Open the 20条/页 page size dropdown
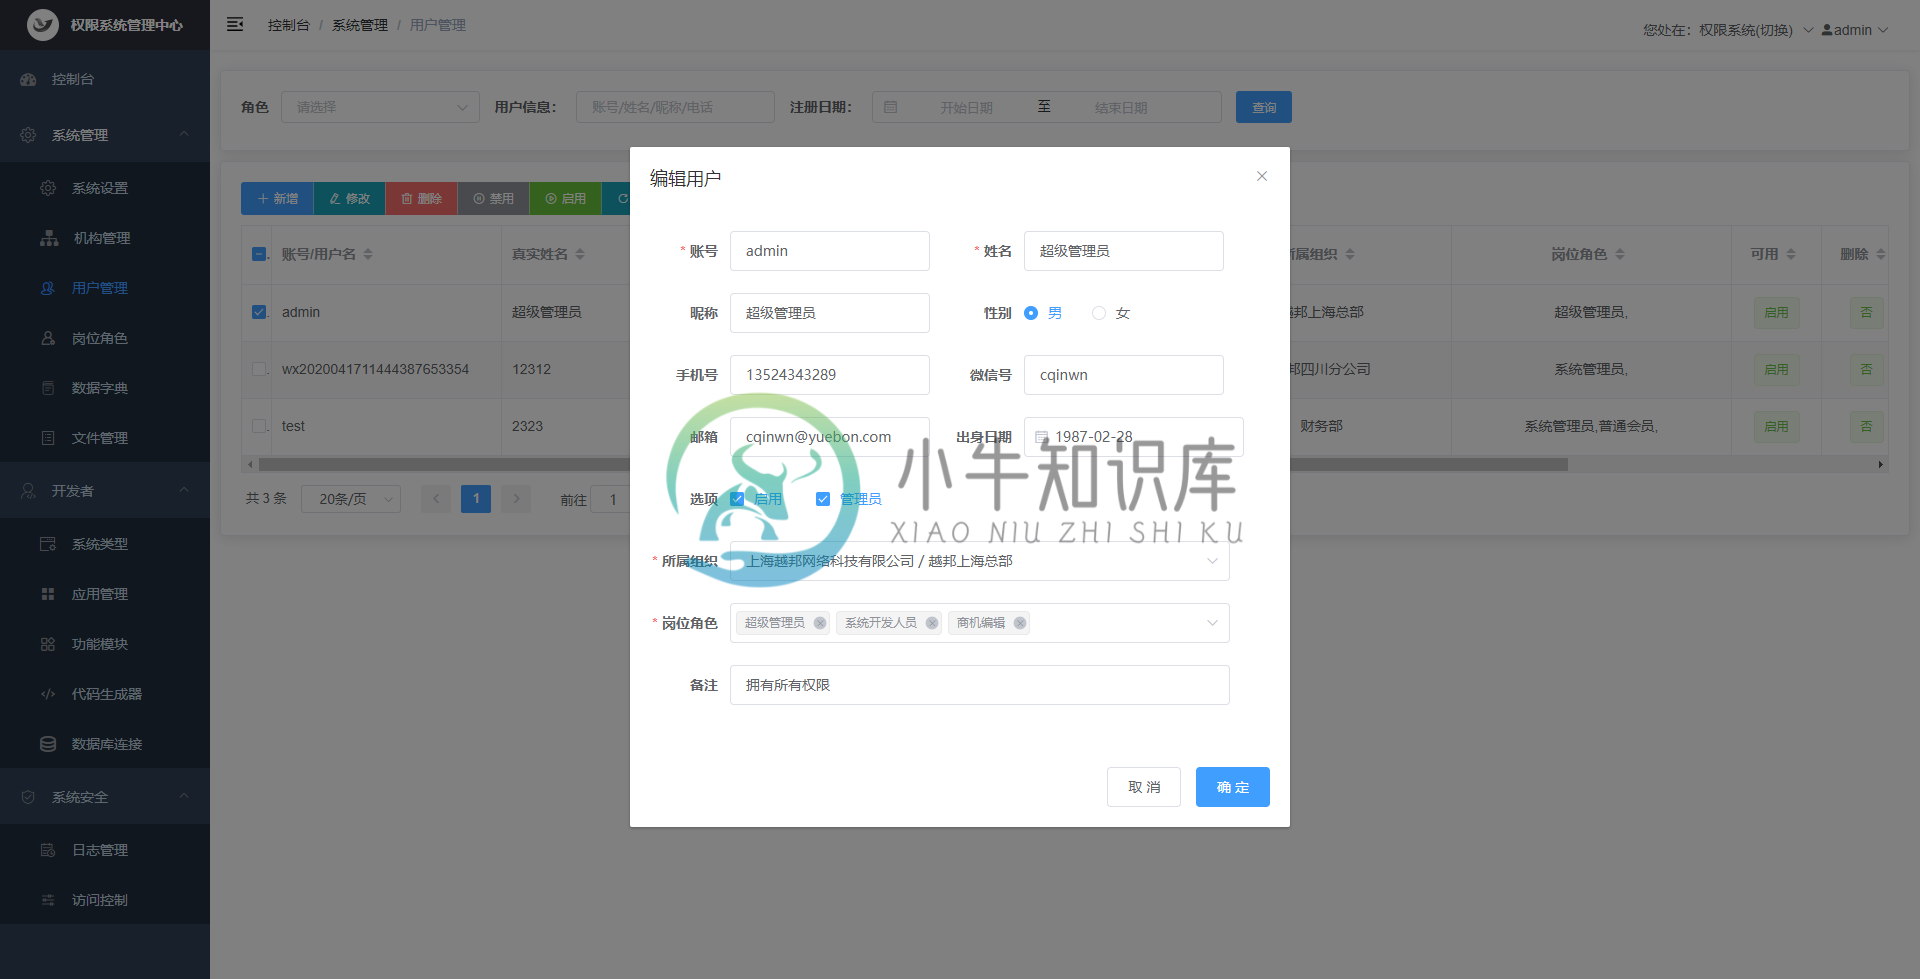Image resolution: width=1920 pixels, height=979 pixels. coord(351,499)
